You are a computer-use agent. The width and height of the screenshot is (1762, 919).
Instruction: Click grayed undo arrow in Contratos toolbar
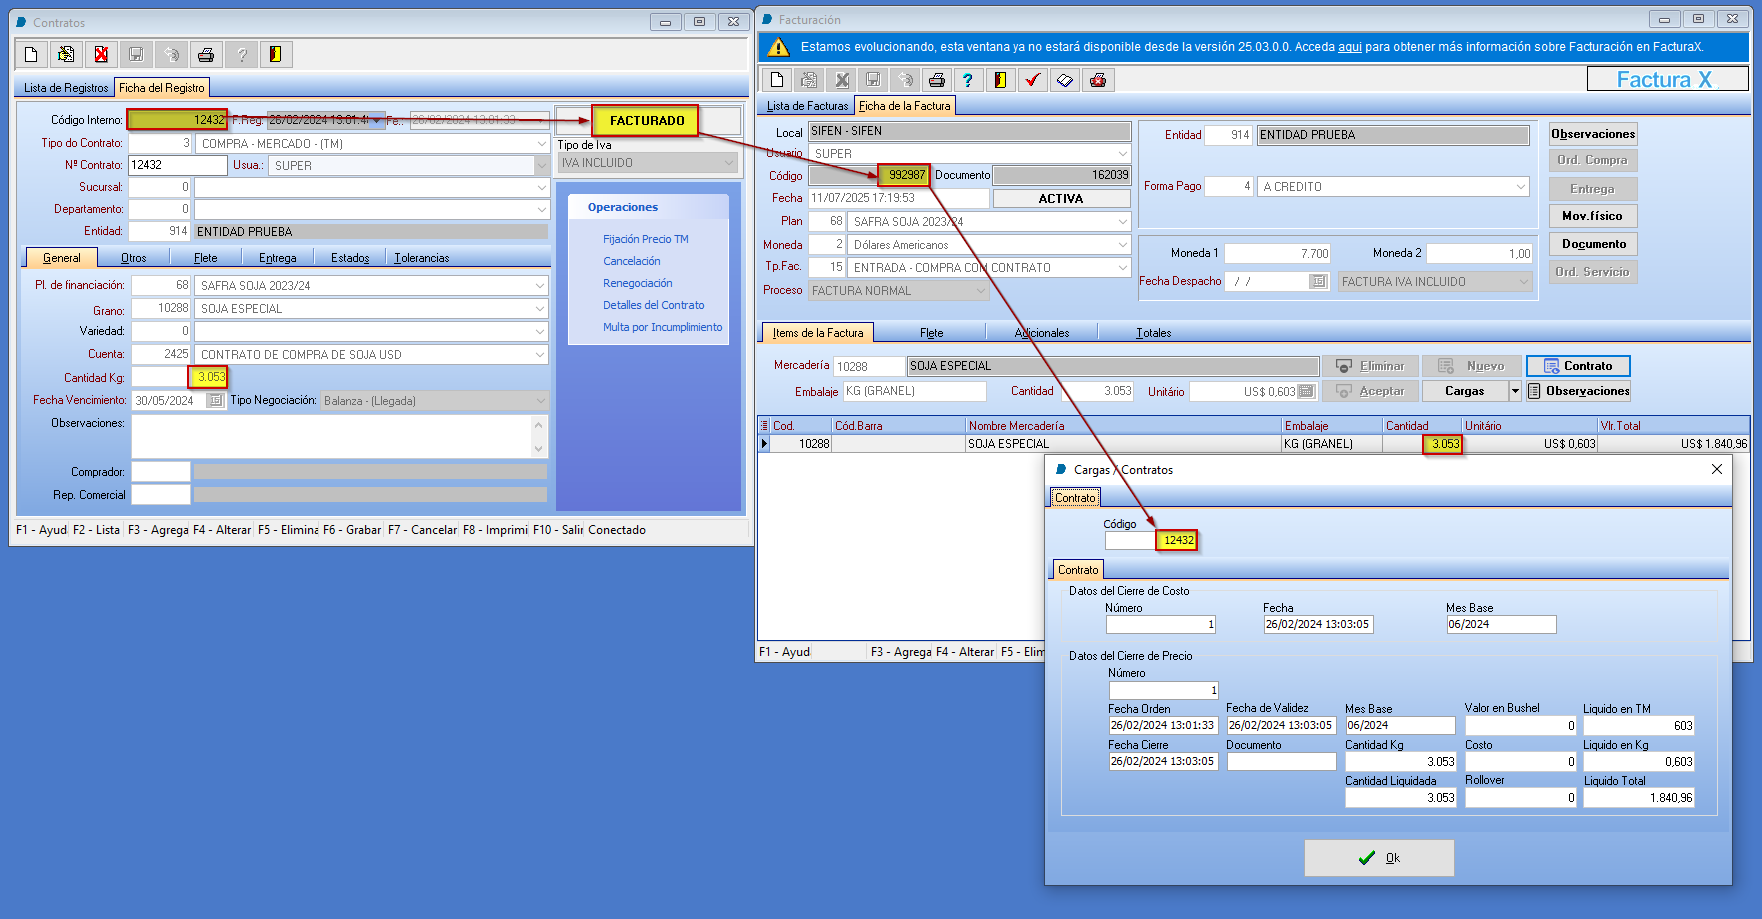point(171,54)
